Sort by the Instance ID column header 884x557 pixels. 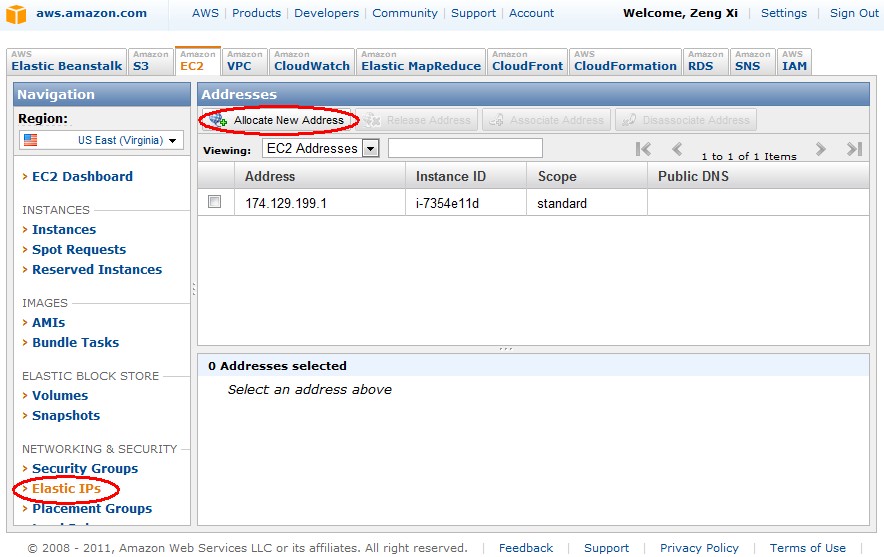466,176
